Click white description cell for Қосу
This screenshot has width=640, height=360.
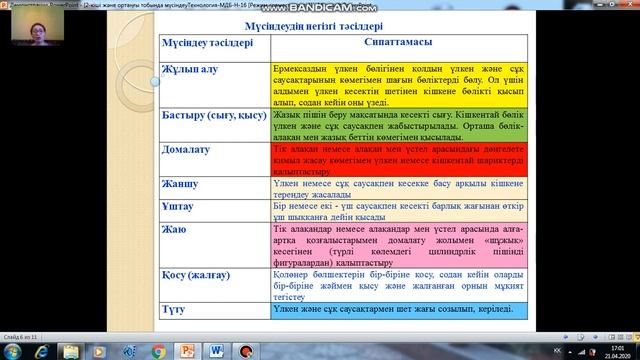pyautogui.click(x=399, y=285)
